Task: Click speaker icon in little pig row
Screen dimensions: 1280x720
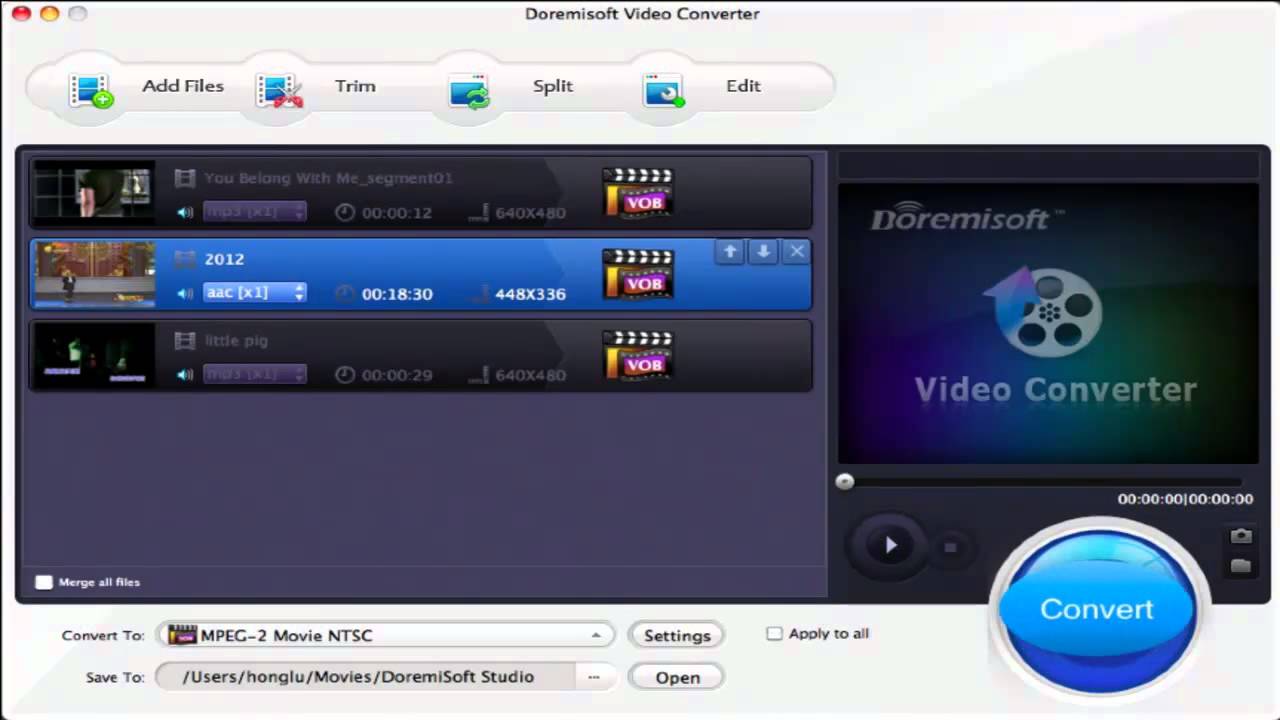Action: [x=185, y=375]
